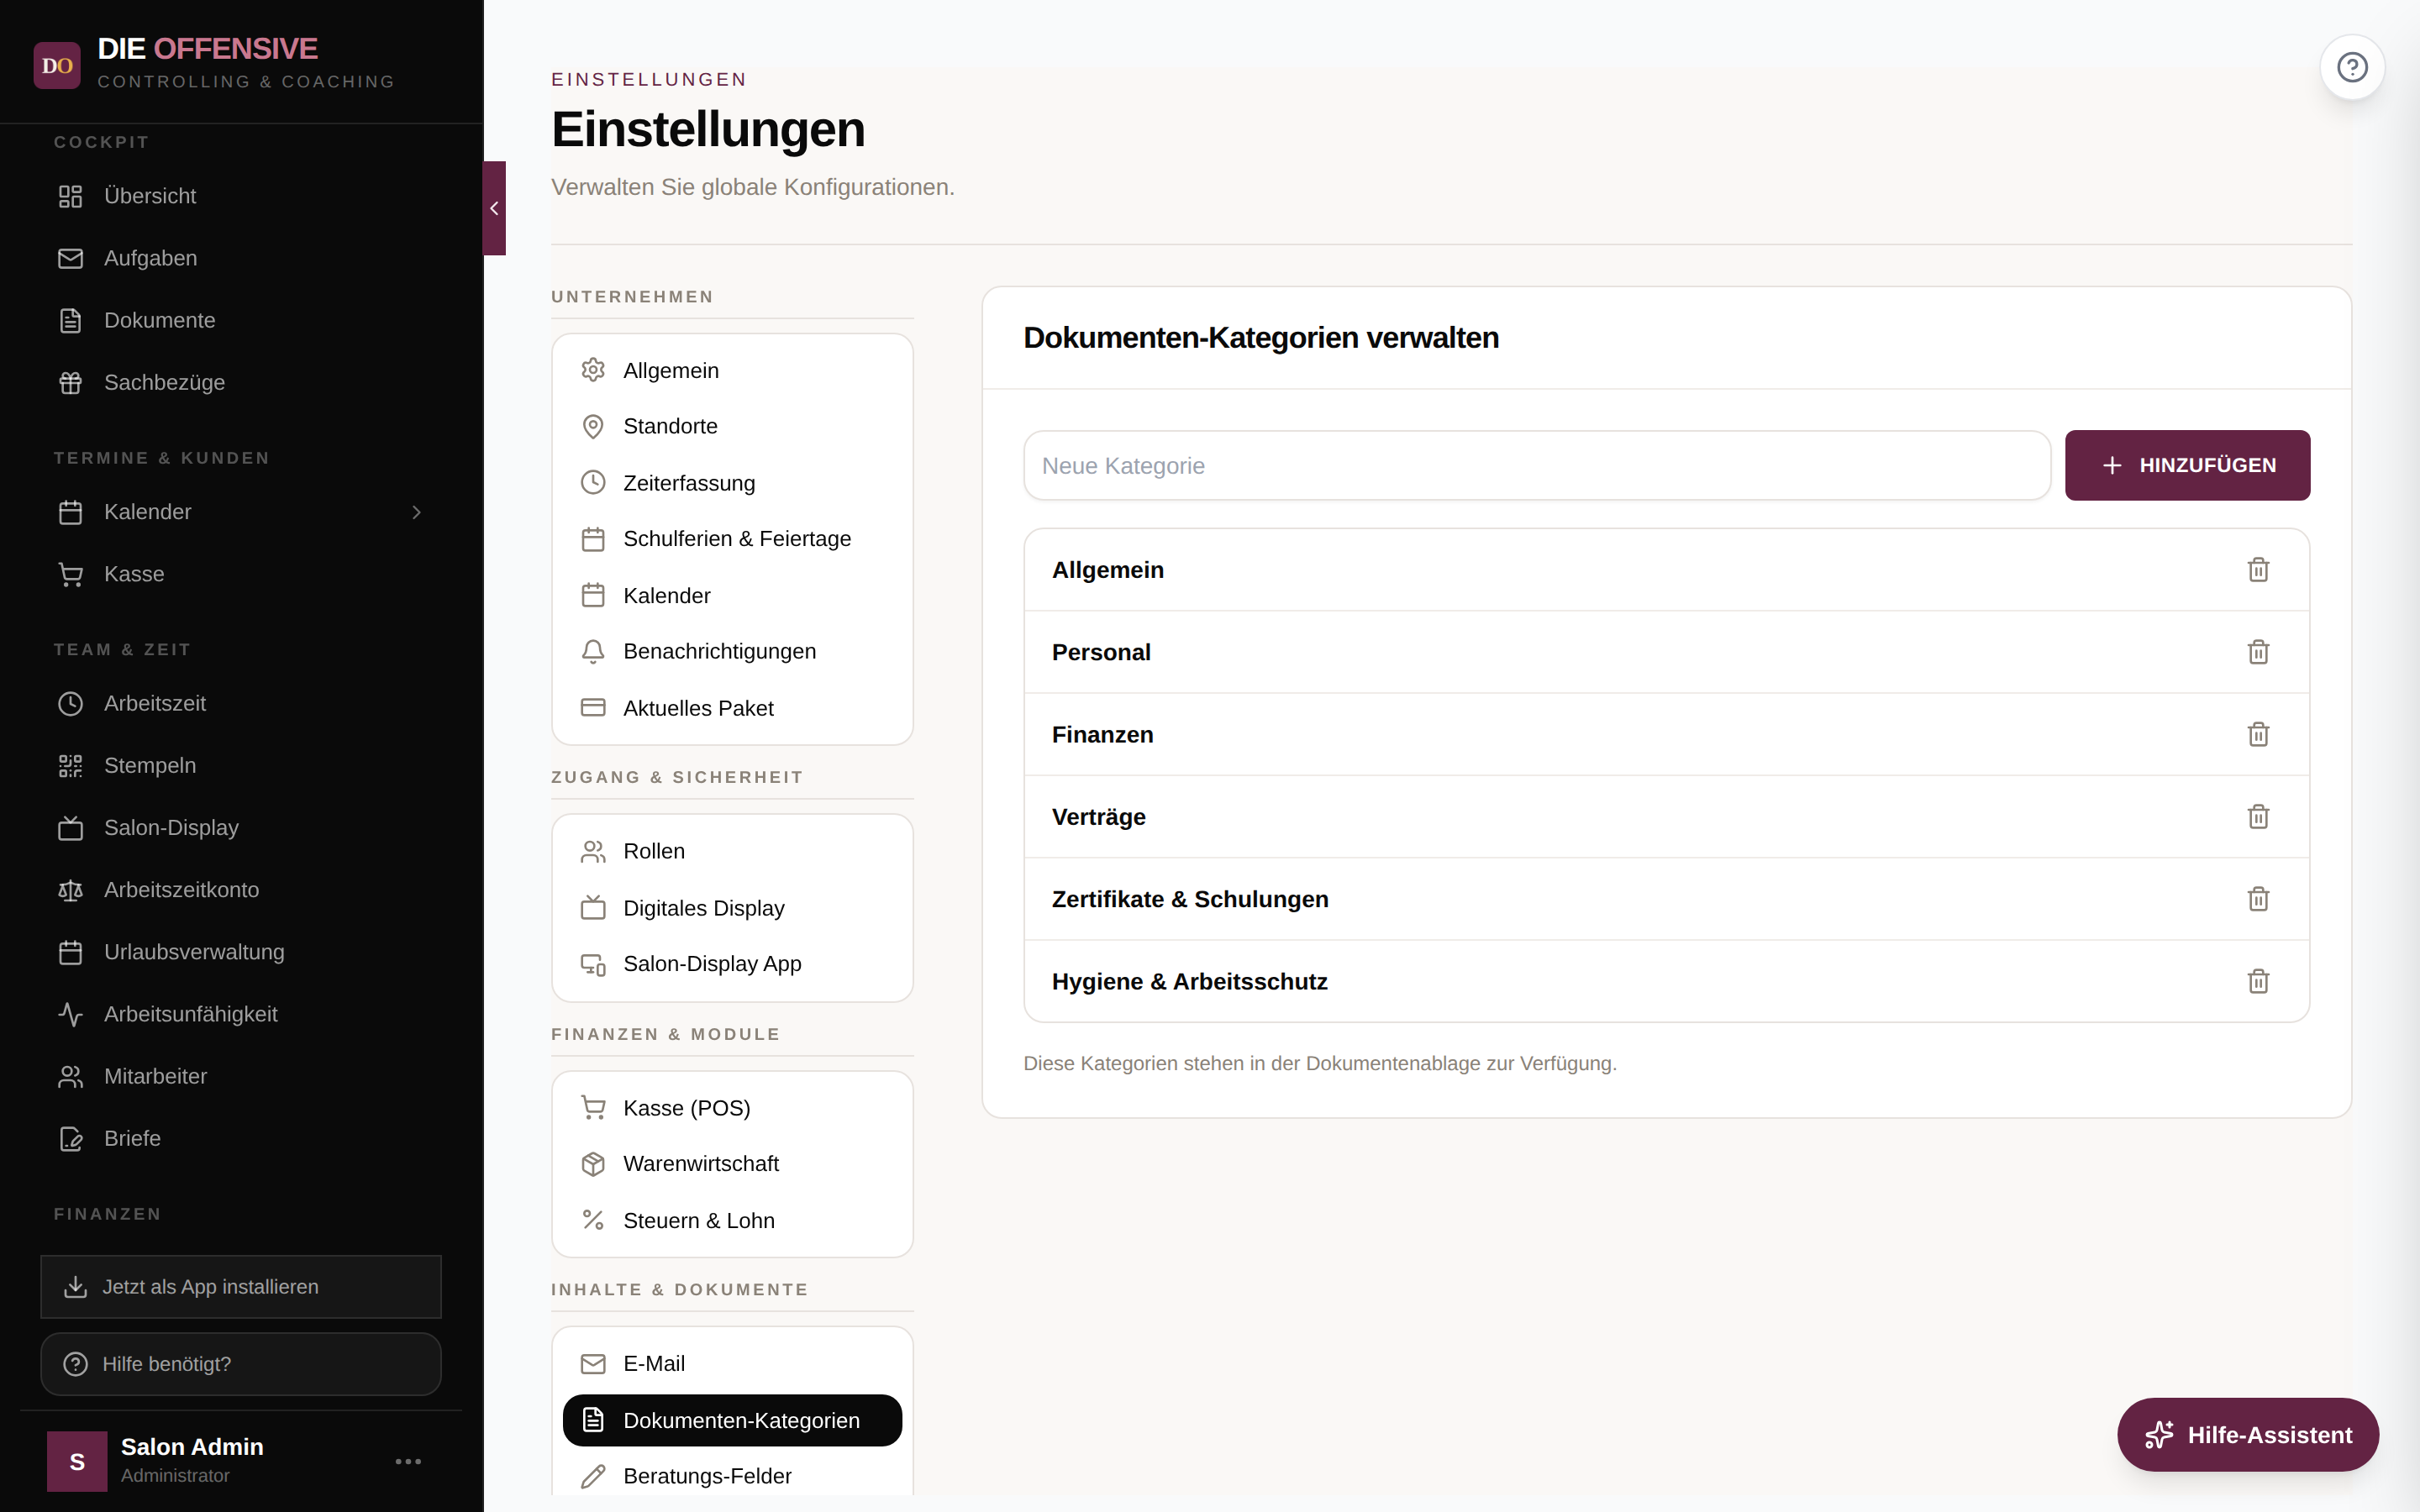Viewport: 2420px width, 1512px height.
Task: Open the help question-mark icon top right
Action: tap(2352, 67)
